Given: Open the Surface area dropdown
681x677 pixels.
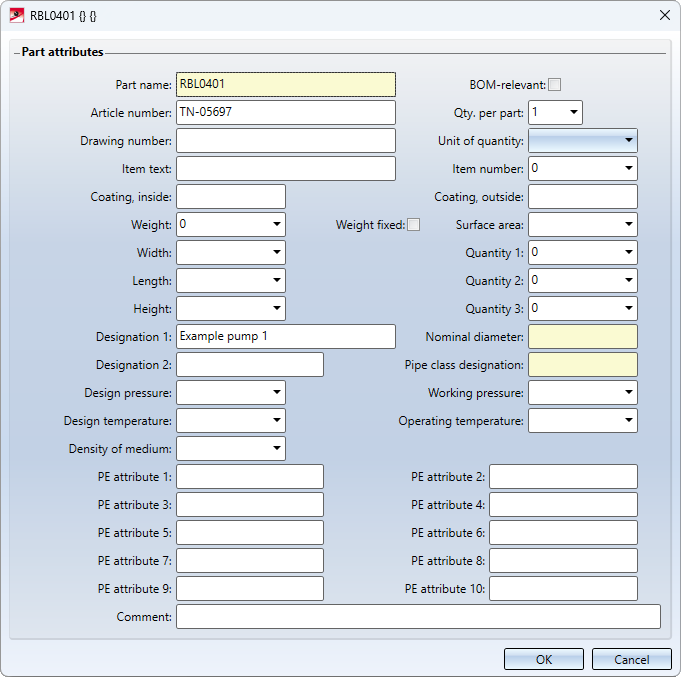Looking at the screenshot, I should pyautogui.click(x=628, y=225).
